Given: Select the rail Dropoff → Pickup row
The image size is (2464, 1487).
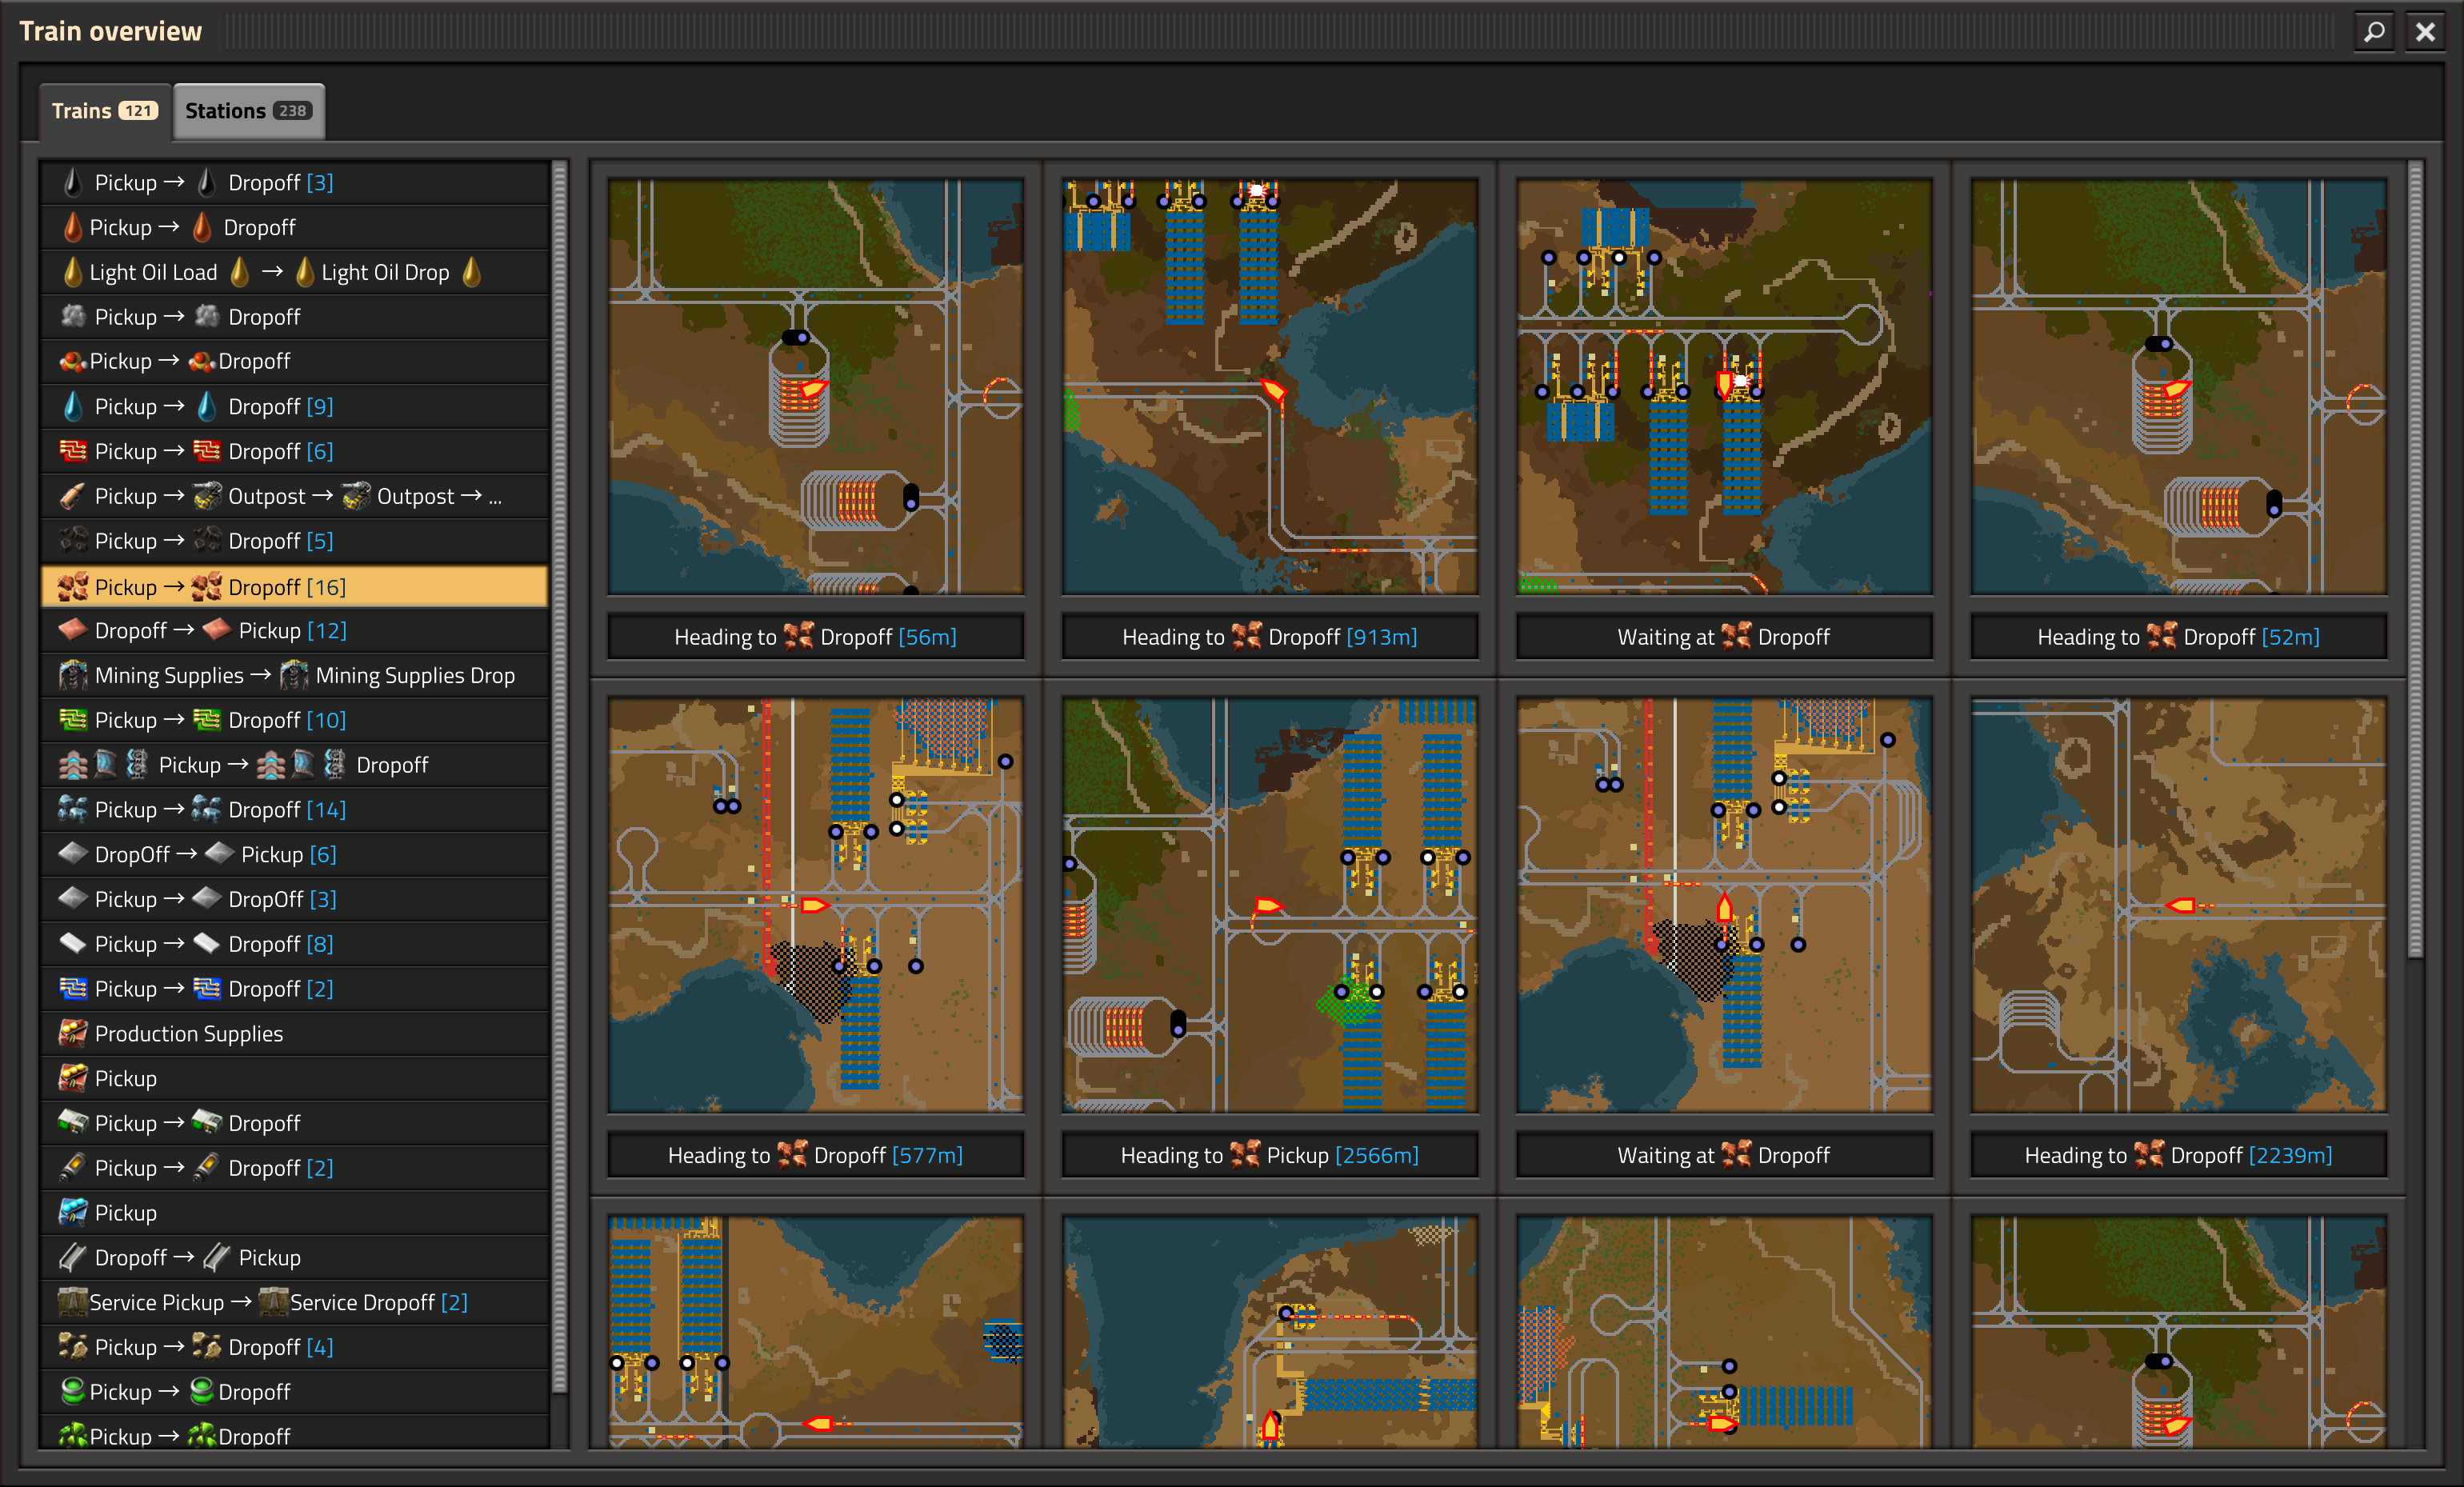Looking at the screenshot, I should tap(295, 1258).
